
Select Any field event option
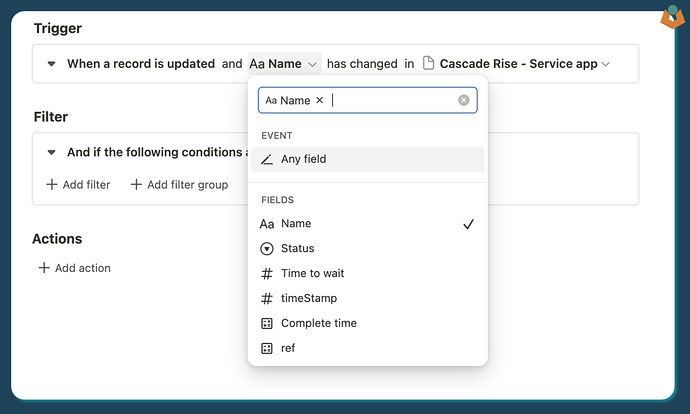click(x=303, y=160)
